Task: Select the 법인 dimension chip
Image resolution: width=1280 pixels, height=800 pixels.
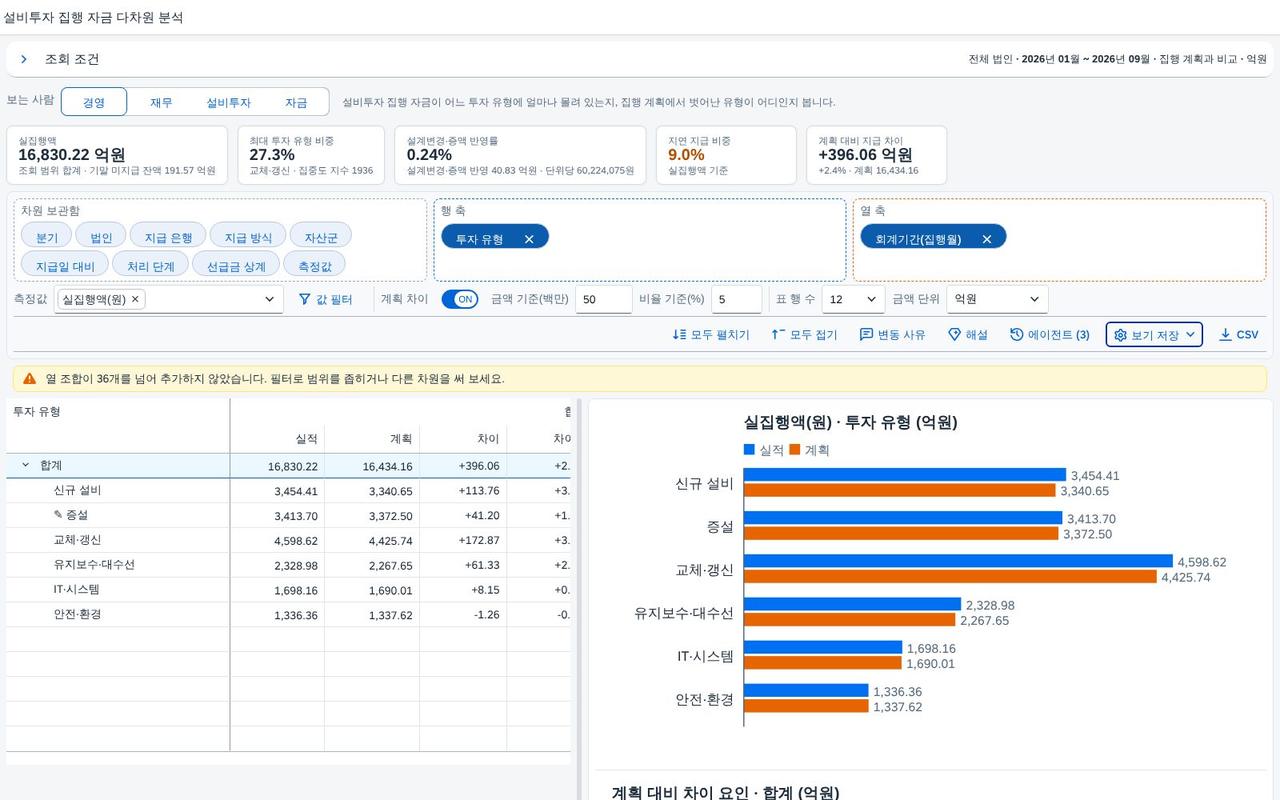Action: point(101,237)
